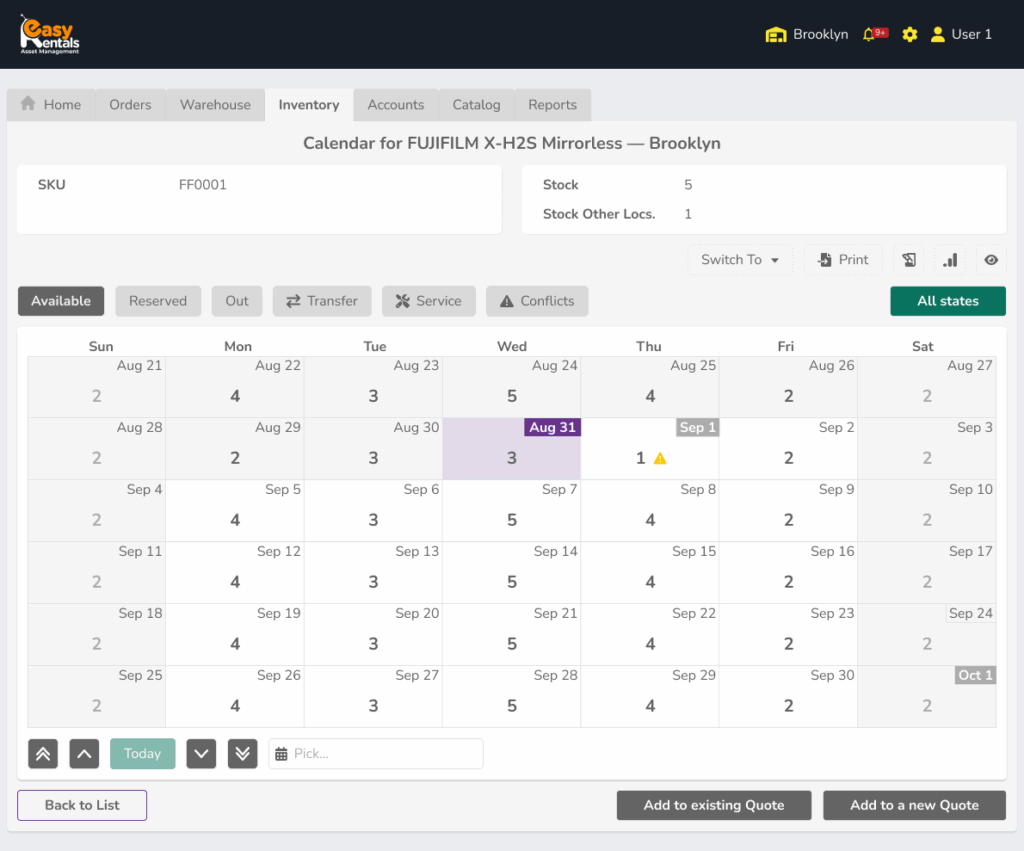Open the Reports tab
This screenshot has height=851, width=1024.
(552, 104)
